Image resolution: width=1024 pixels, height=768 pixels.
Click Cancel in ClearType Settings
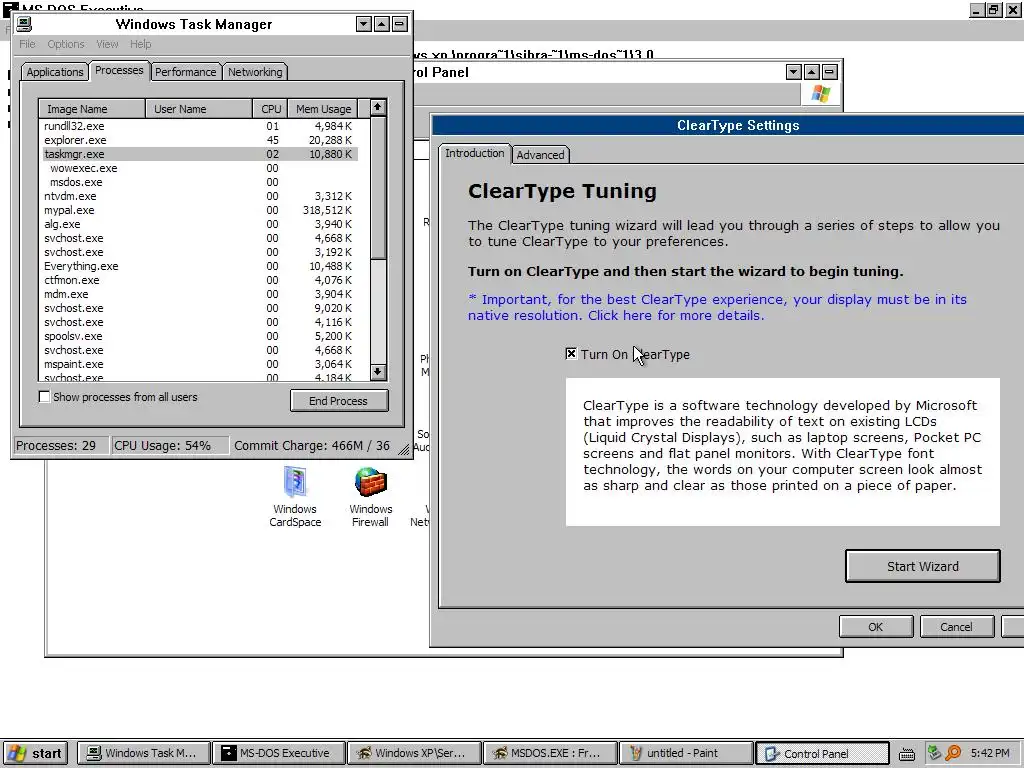tap(956, 626)
